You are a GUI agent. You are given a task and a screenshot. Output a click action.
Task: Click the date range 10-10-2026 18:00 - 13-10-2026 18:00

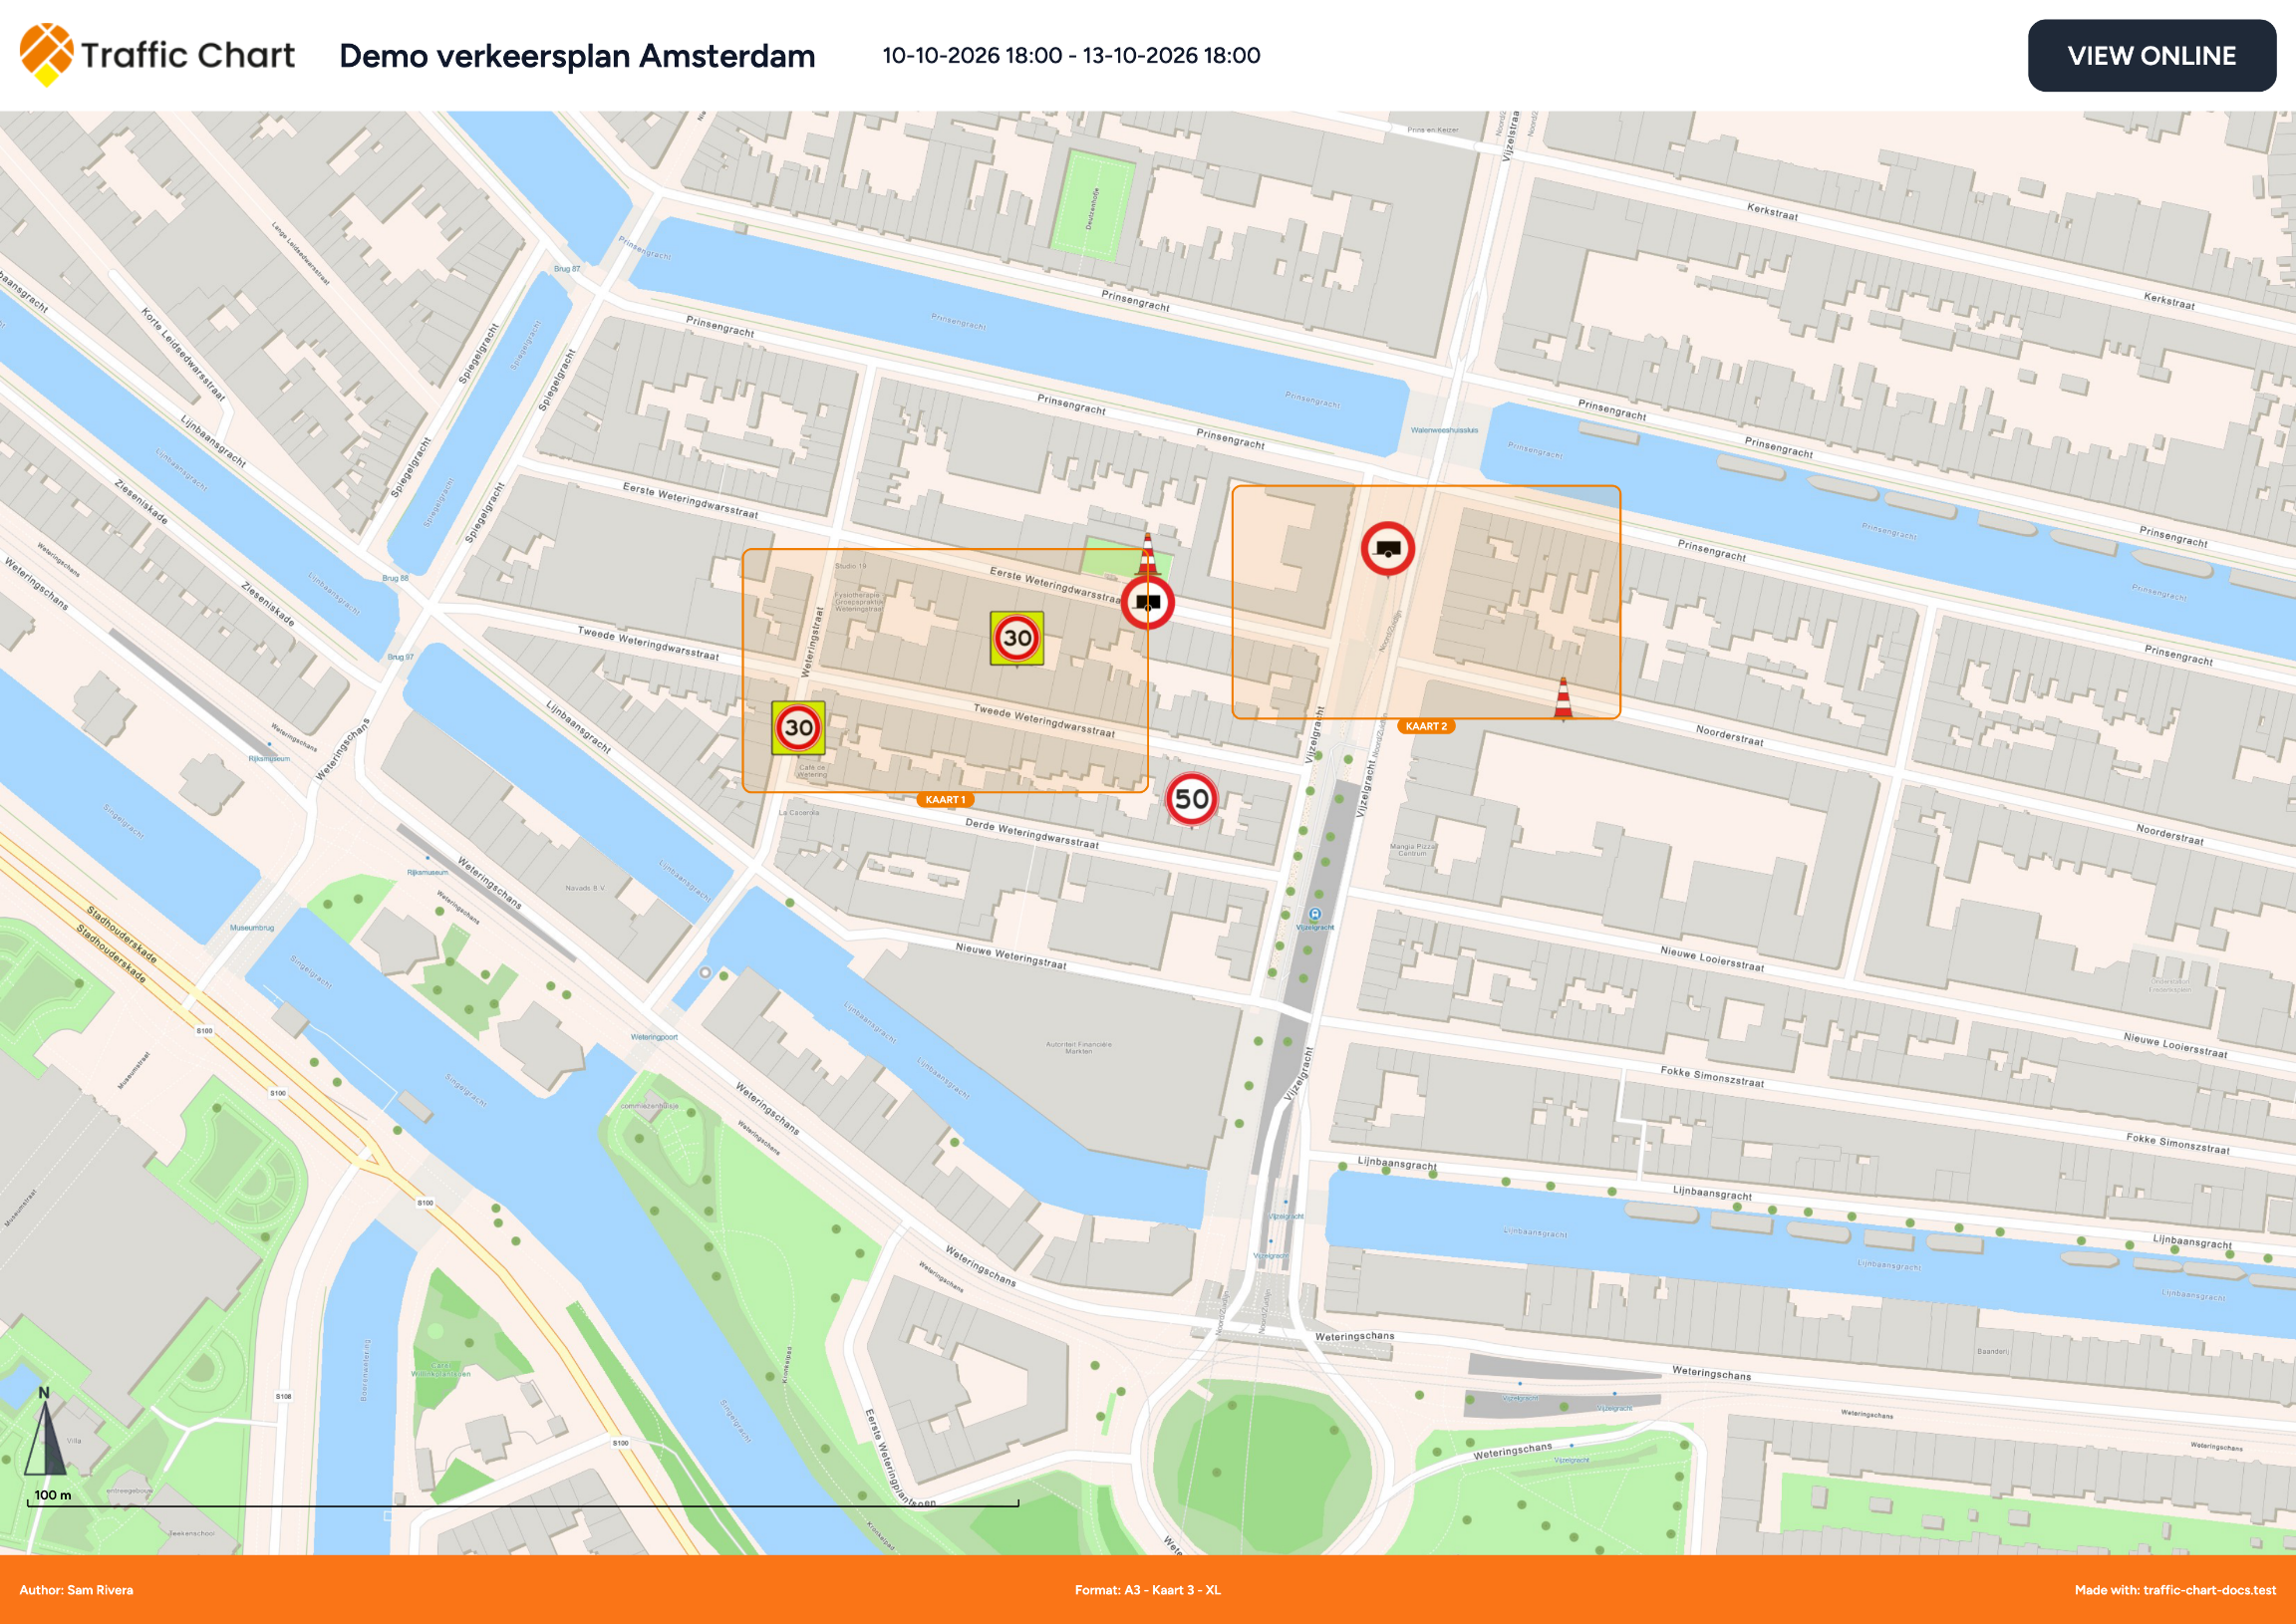[1071, 56]
